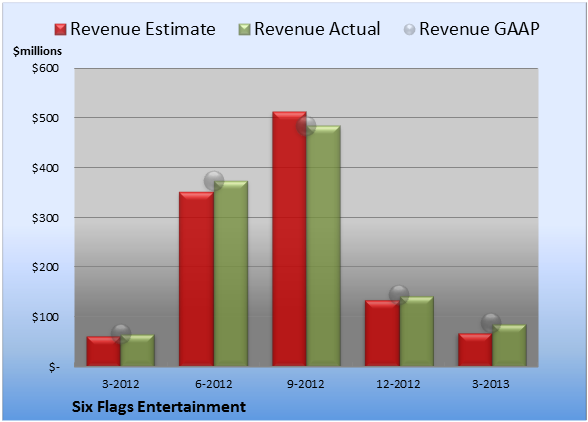
Task: Click the GAAP marker above 3-2013
Action: 491,322
